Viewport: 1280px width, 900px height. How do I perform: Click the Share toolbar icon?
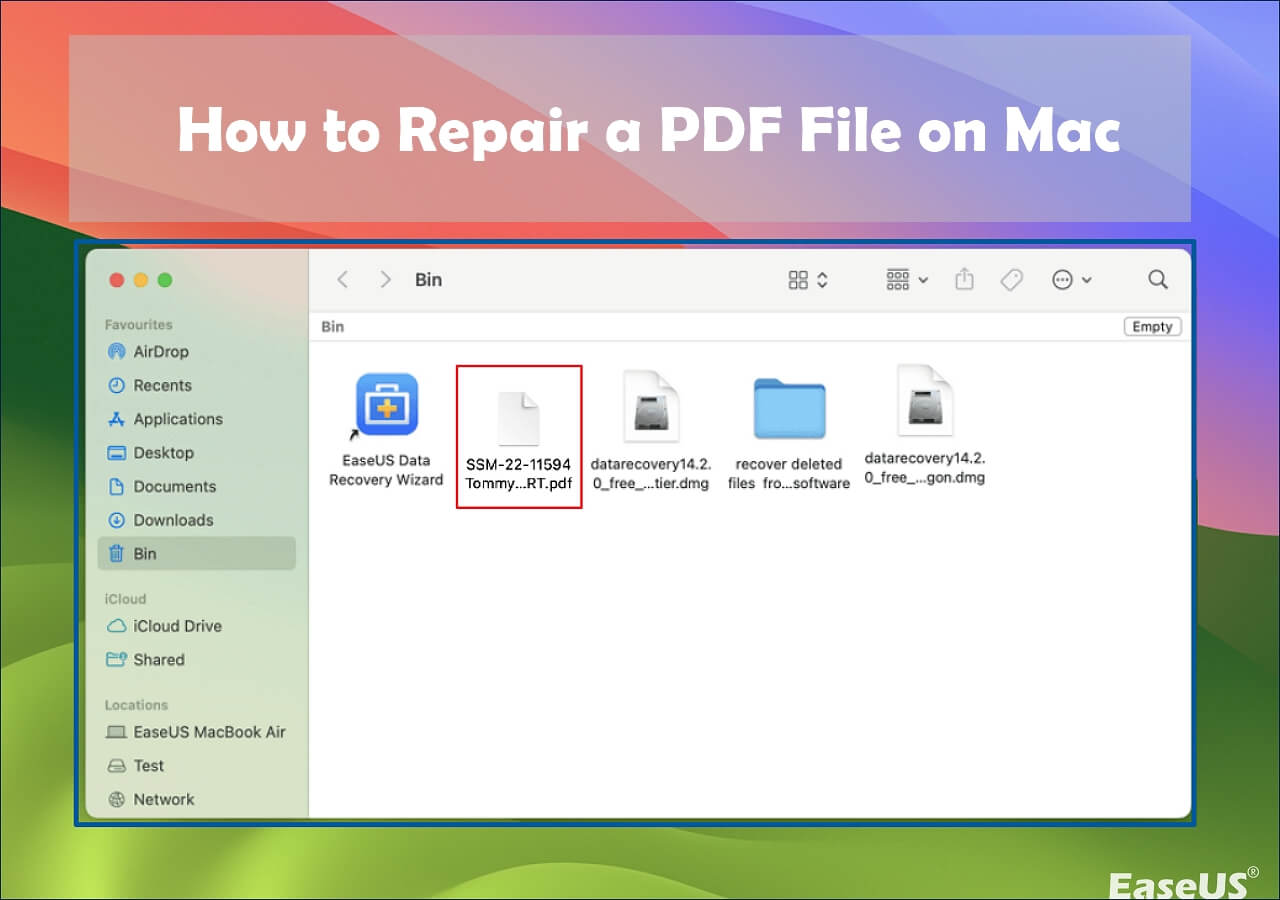964,279
